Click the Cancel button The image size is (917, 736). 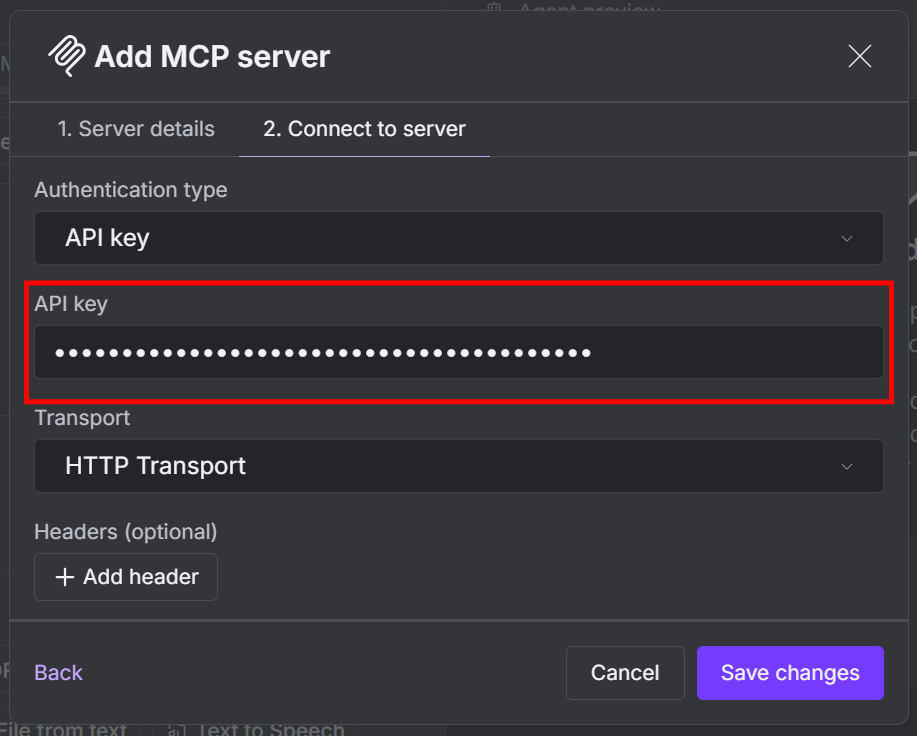coord(625,673)
